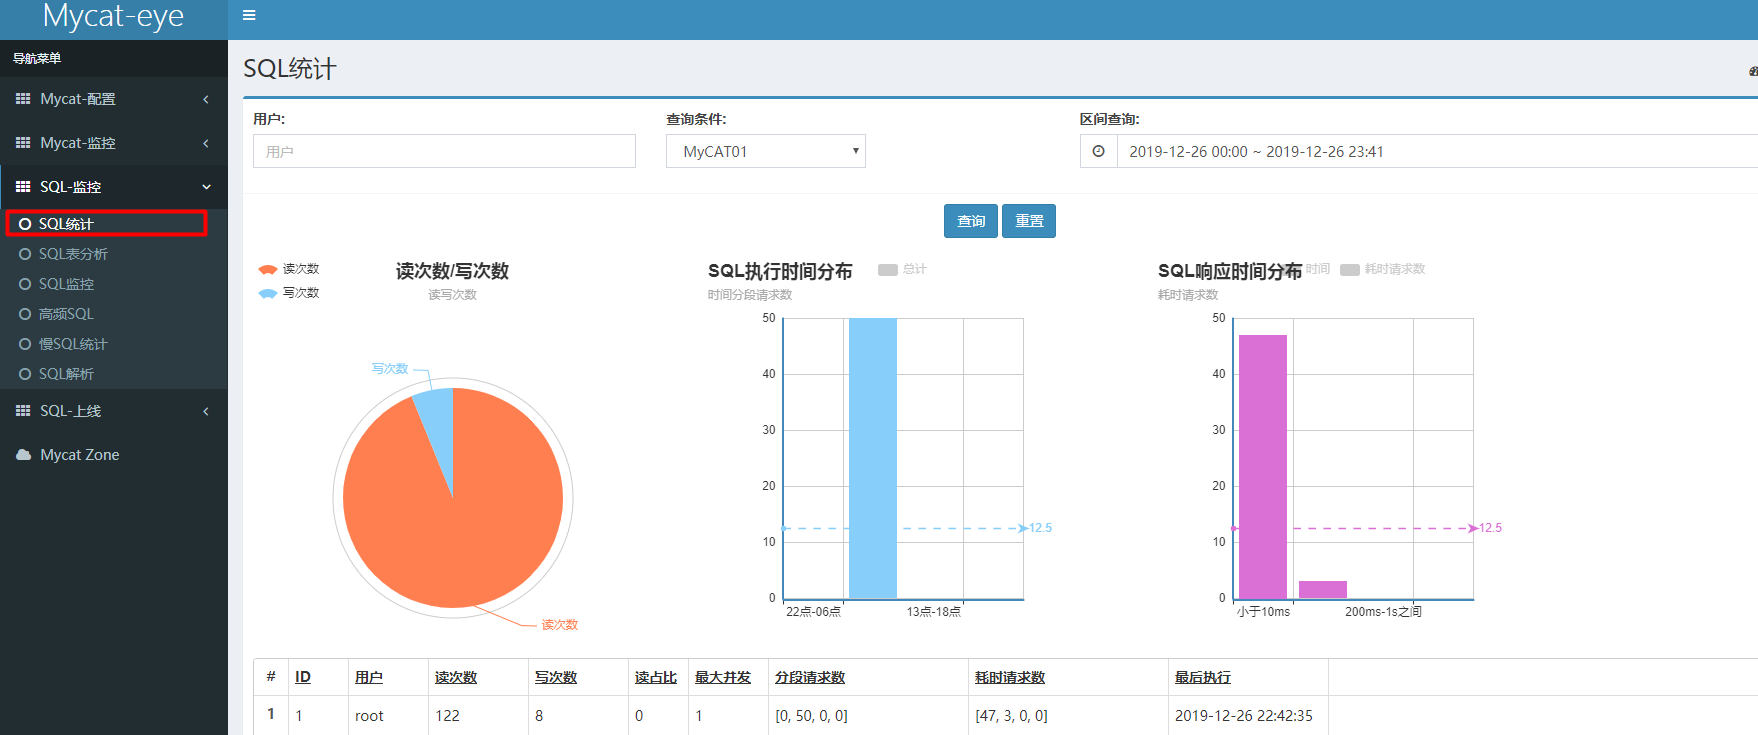Click the 122 read count cell
Viewport: 1758px width, 735px height.
coord(478,715)
